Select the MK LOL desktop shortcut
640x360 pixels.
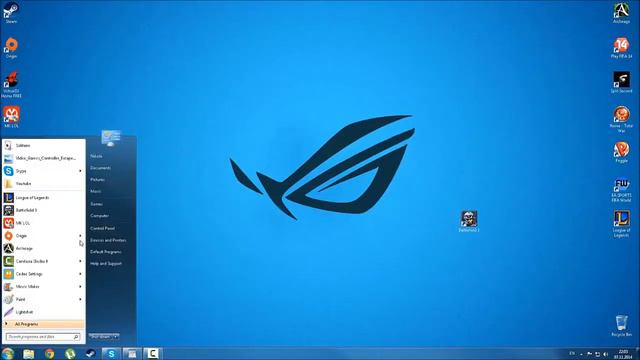click(11, 118)
